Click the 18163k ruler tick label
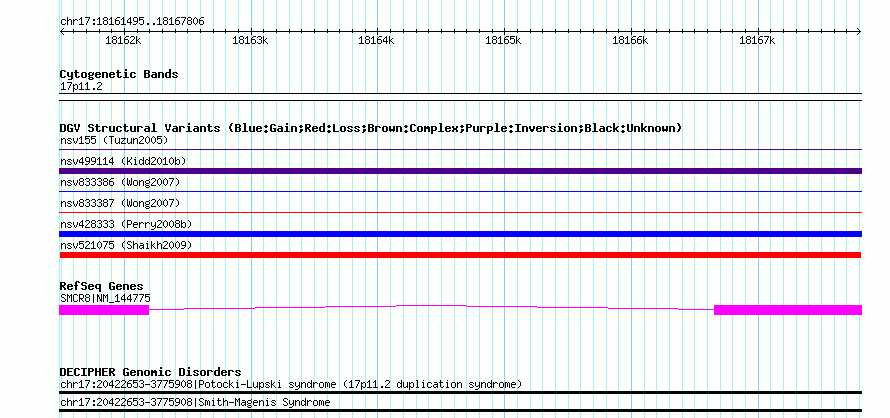This screenshot has height=418, width=890. (x=250, y=40)
